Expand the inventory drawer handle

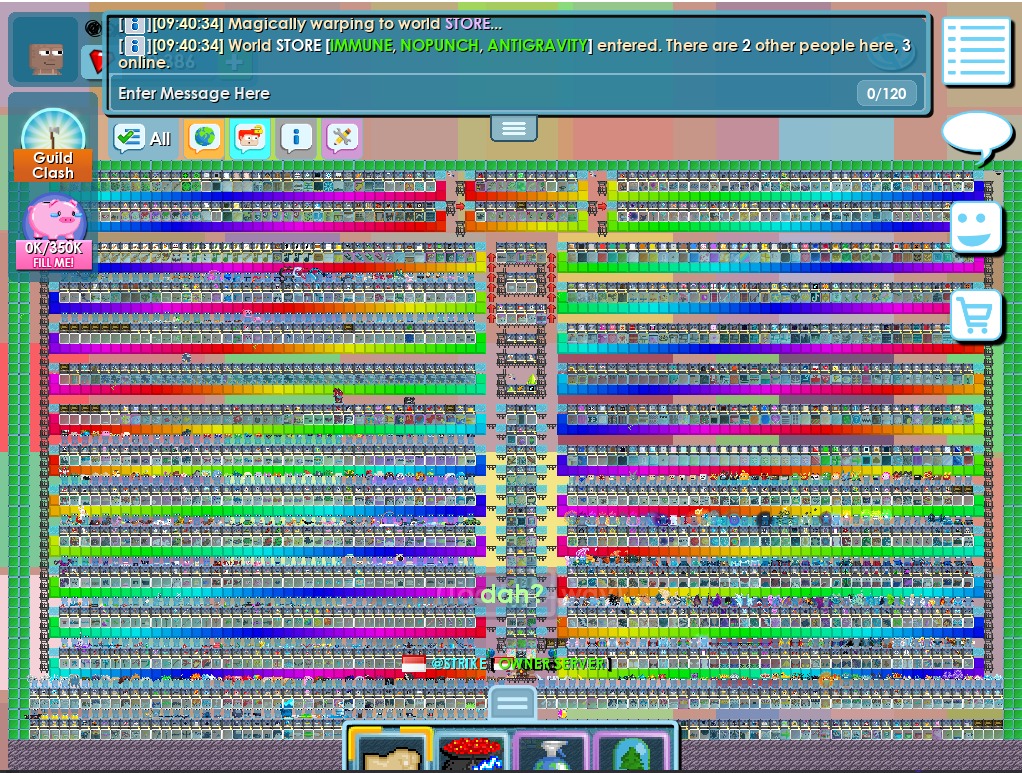tap(512, 703)
